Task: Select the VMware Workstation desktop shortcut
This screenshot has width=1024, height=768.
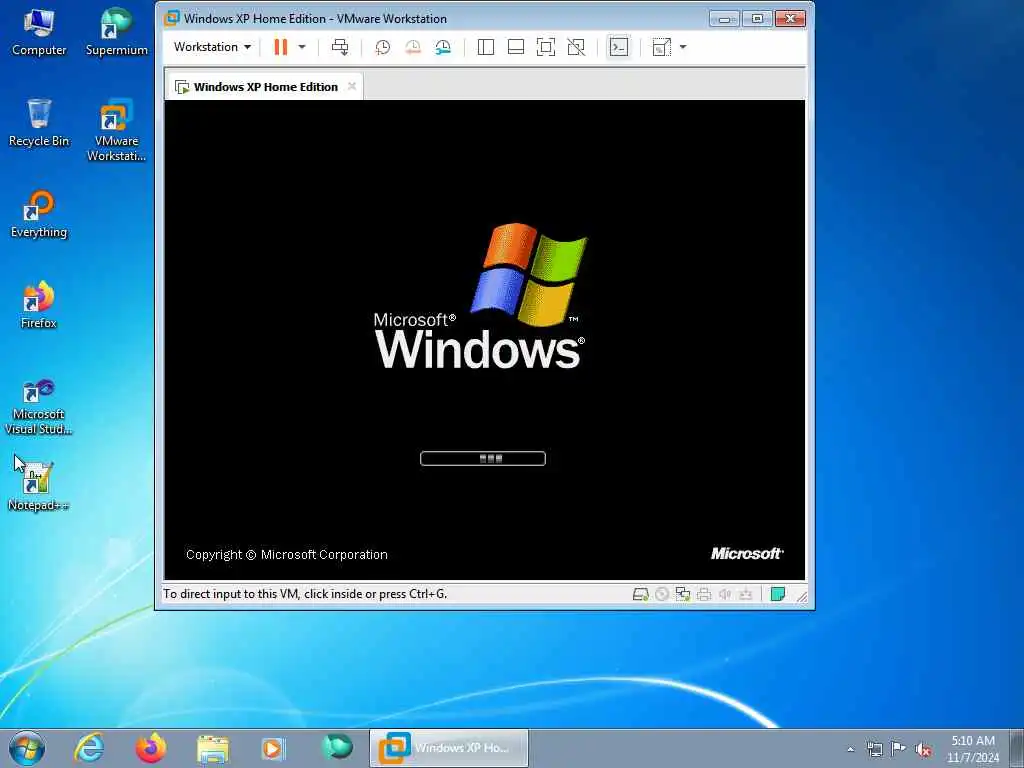Action: pos(117,131)
